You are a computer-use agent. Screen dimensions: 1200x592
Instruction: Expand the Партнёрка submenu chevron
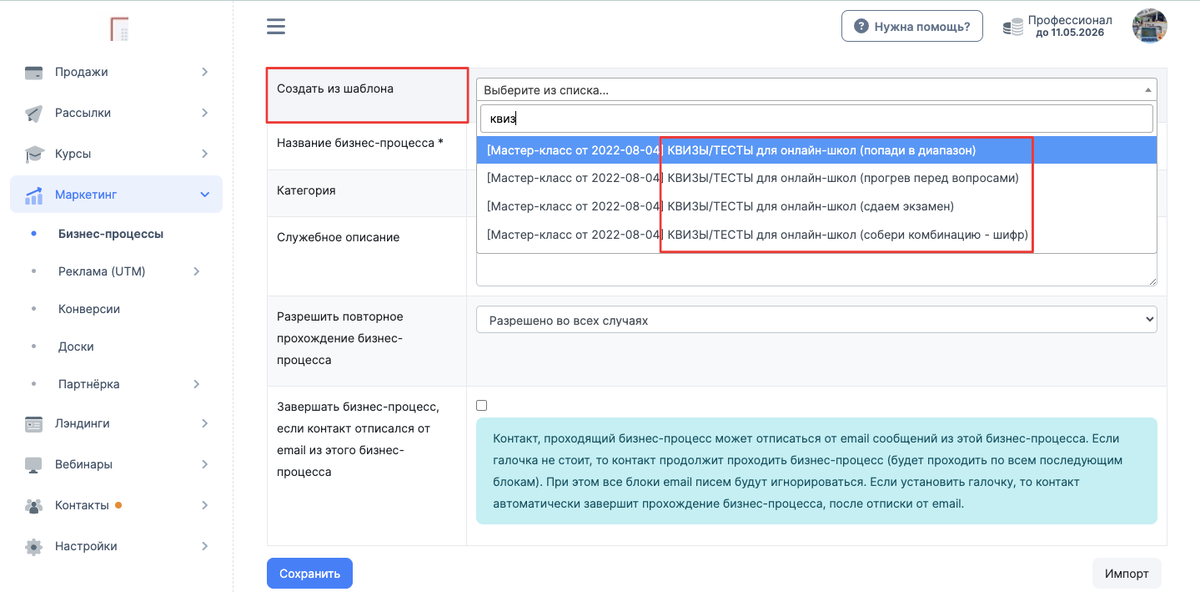pyautogui.click(x=197, y=384)
